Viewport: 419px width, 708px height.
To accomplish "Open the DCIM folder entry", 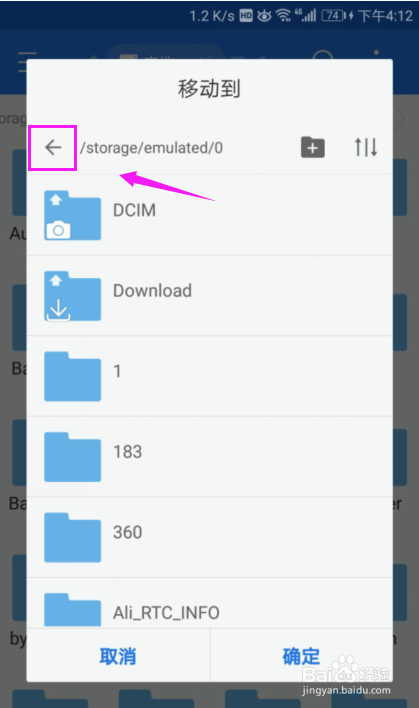I will point(209,215).
